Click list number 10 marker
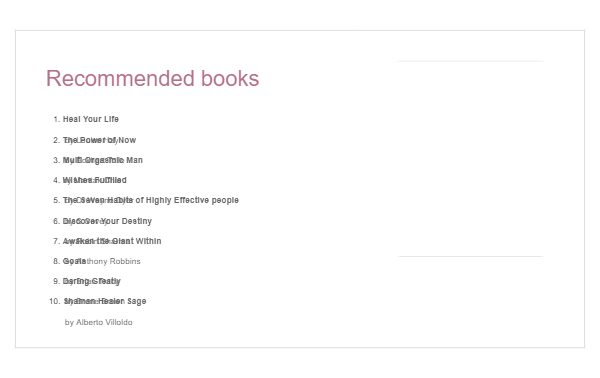Image resolution: width=600 pixels, height=378 pixels. [x=54, y=301]
